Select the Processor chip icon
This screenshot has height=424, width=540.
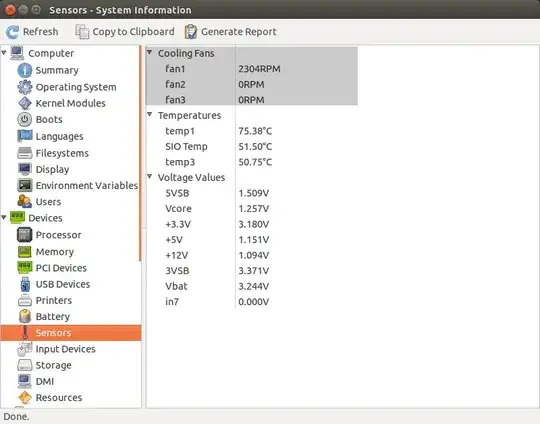[x=24, y=235]
